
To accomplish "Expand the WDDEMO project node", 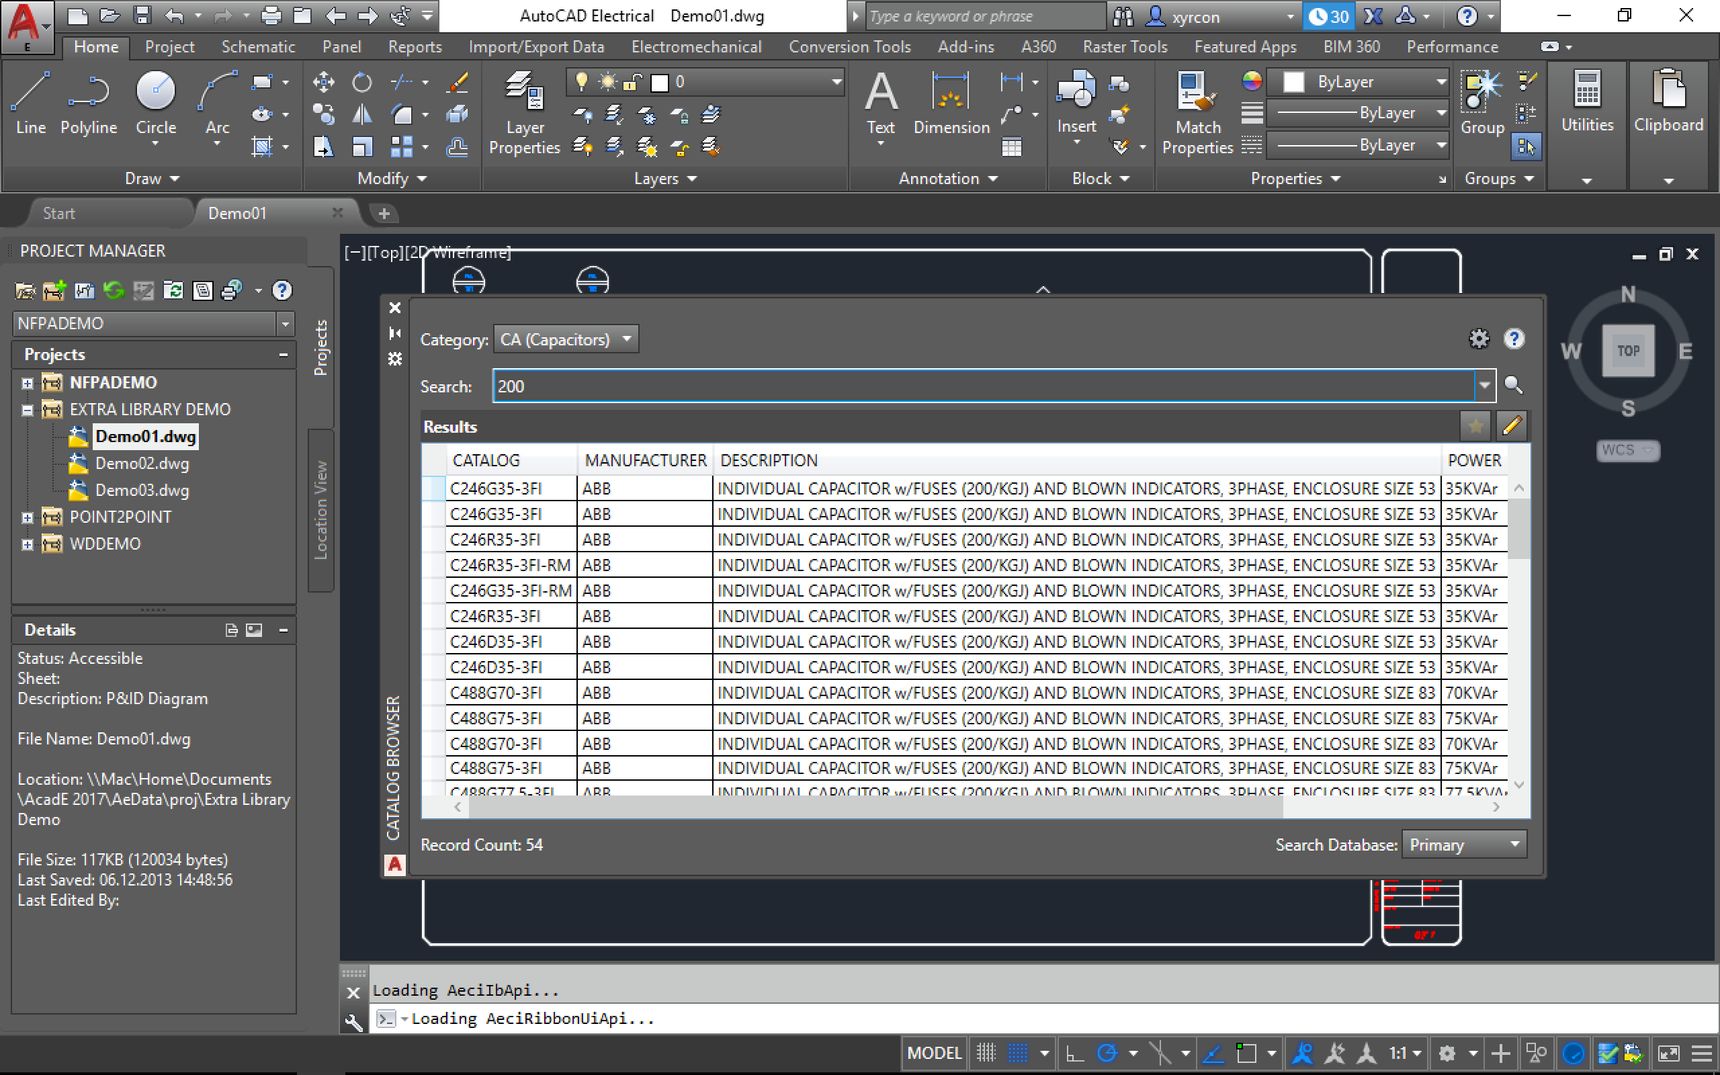I will pos(27,545).
